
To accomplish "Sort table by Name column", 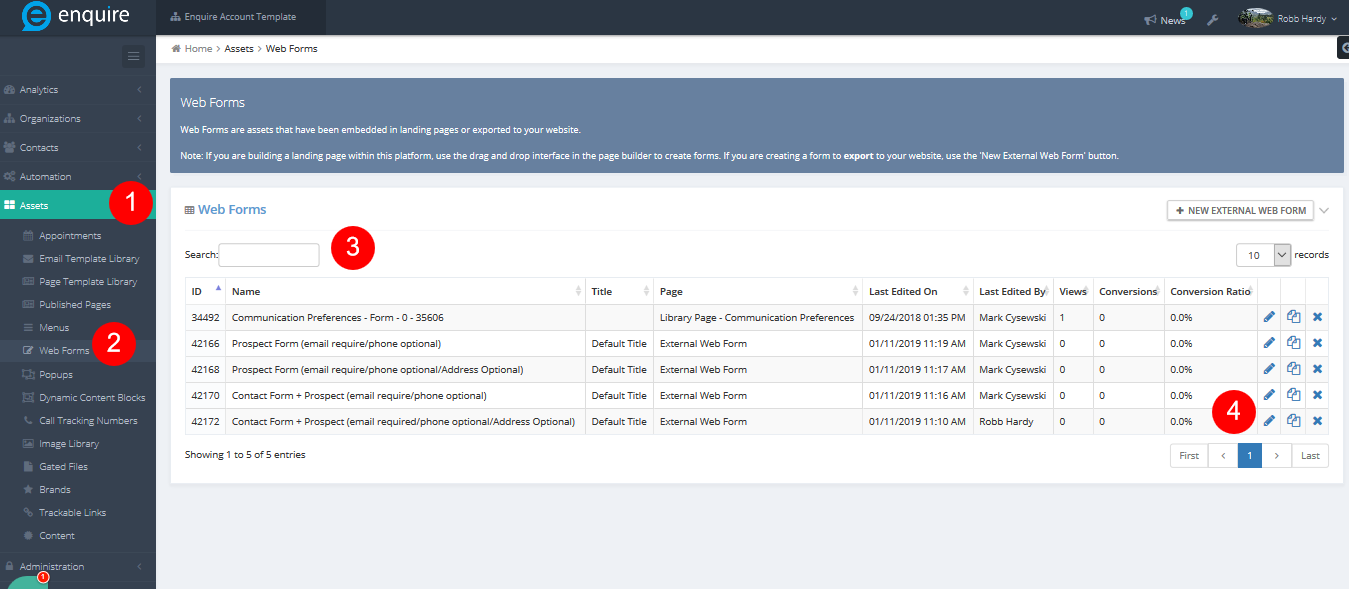I will 405,291.
